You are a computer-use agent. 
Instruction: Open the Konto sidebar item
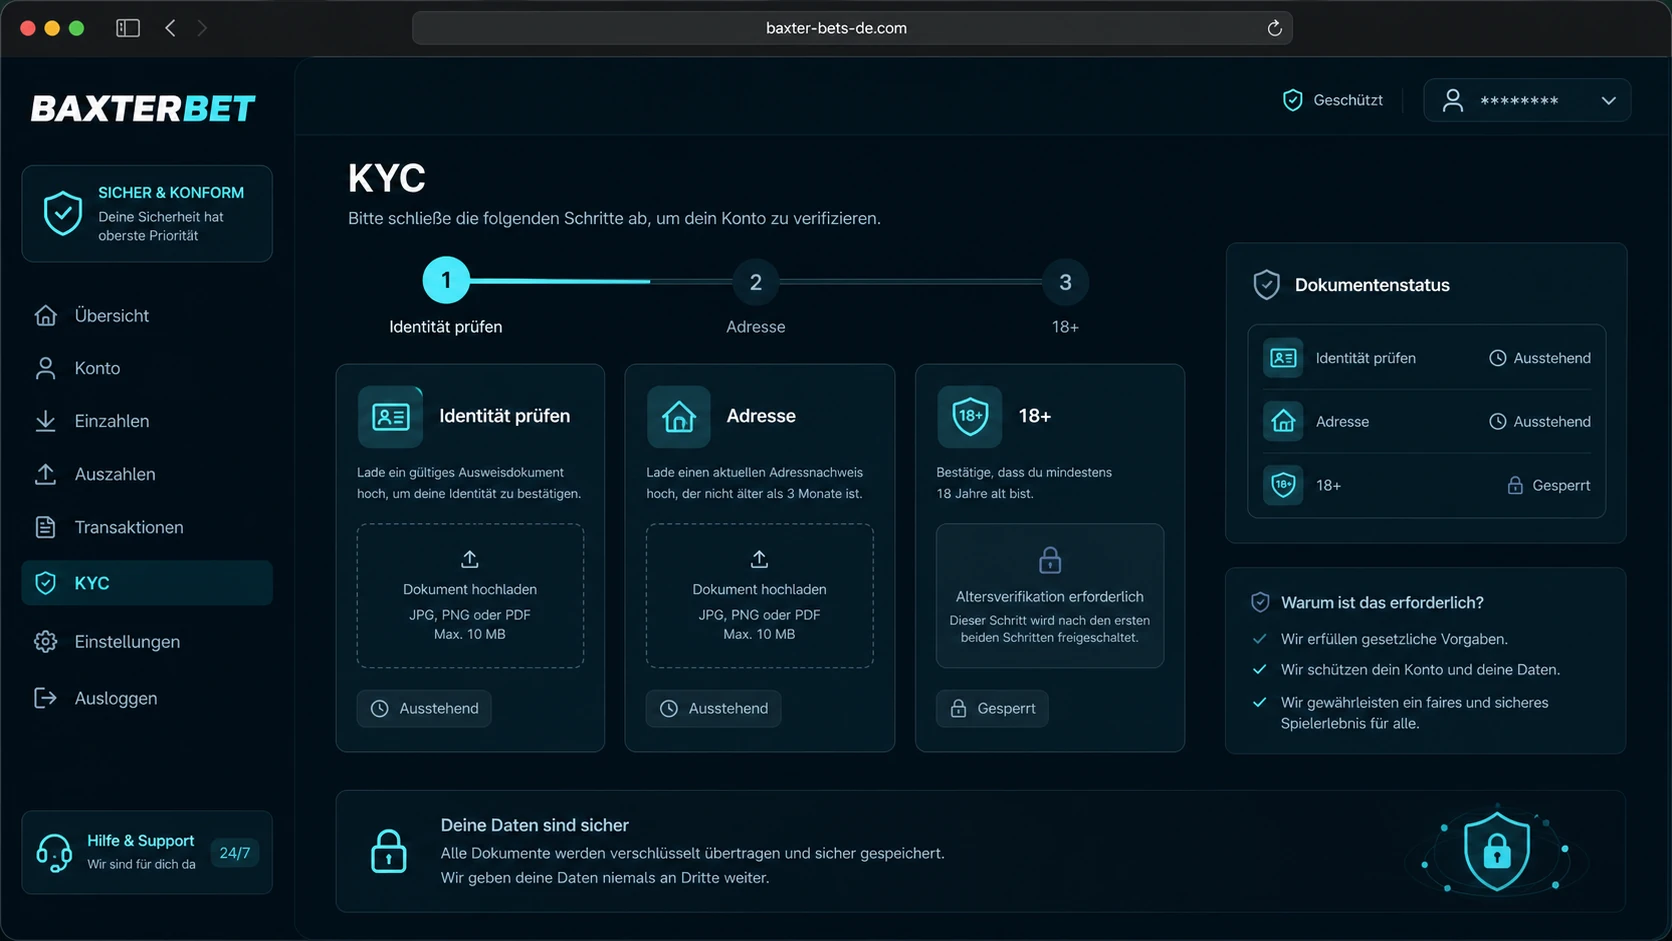(x=147, y=368)
